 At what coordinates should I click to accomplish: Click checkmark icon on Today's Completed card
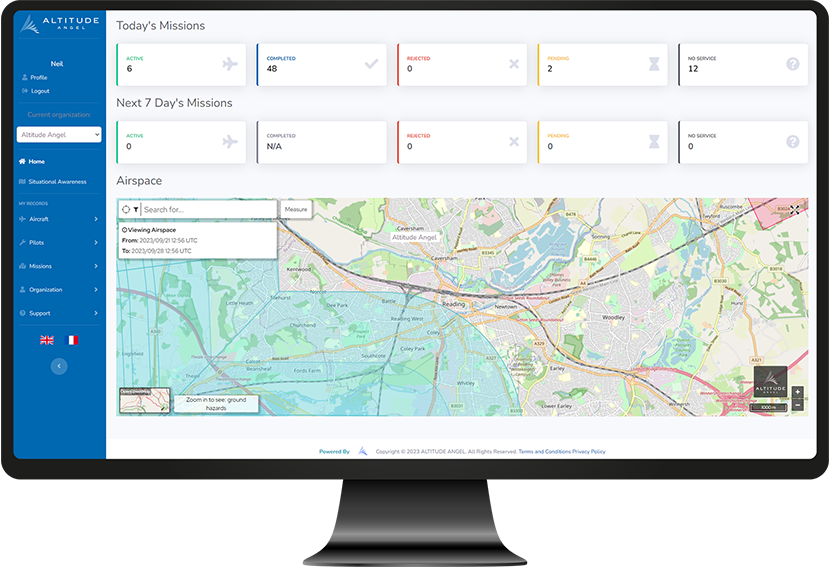point(372,64)
